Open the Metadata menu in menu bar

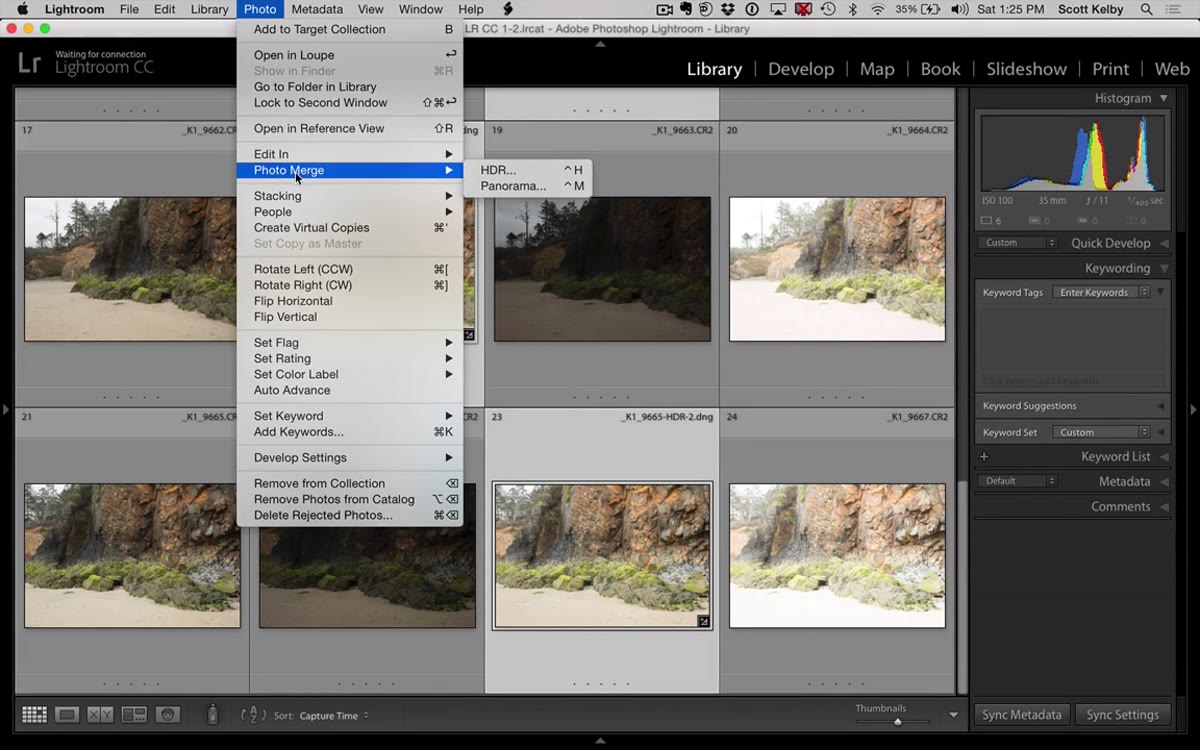click(x=317, y=9)
